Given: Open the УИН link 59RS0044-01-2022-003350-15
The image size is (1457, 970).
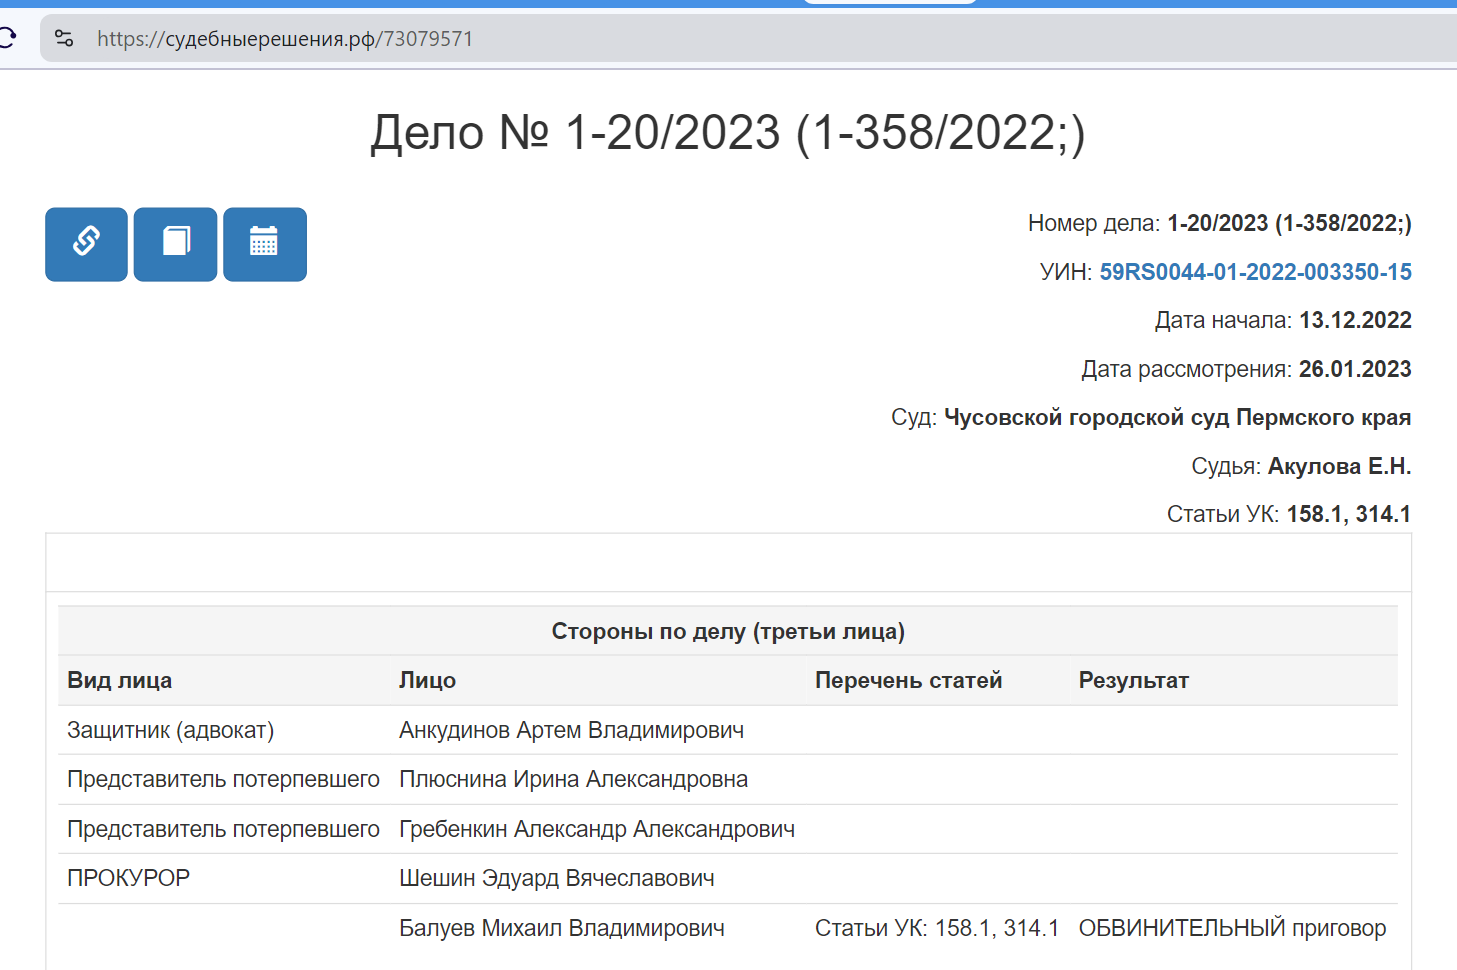Looking at the screenshot, I should pos(1255,272).
